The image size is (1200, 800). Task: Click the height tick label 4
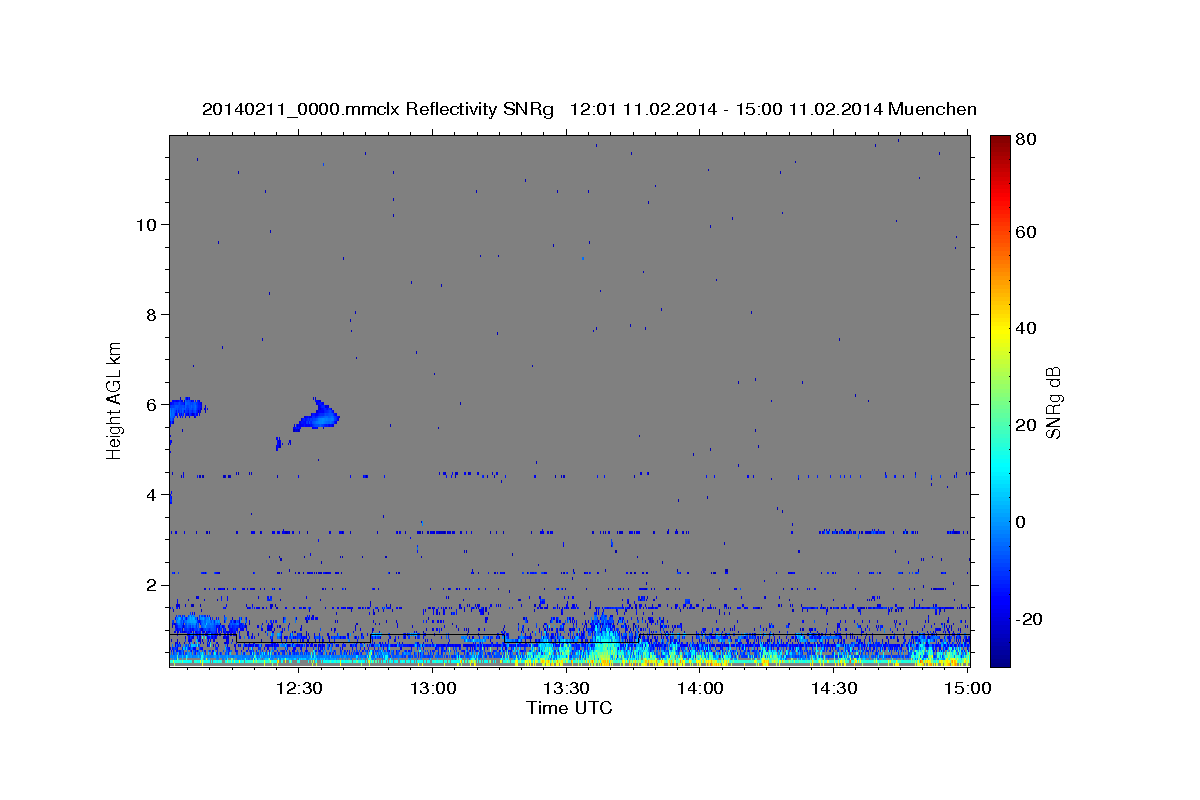pyautogui.click(x=149, y=495)
